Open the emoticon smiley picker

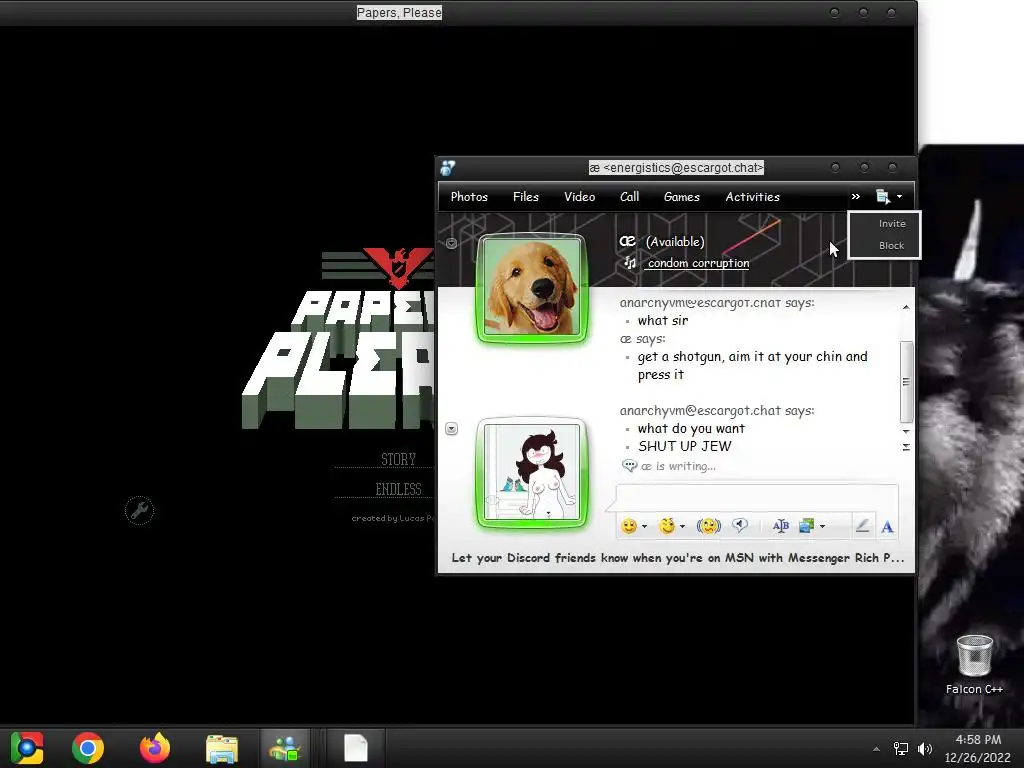tap(628, 526)
